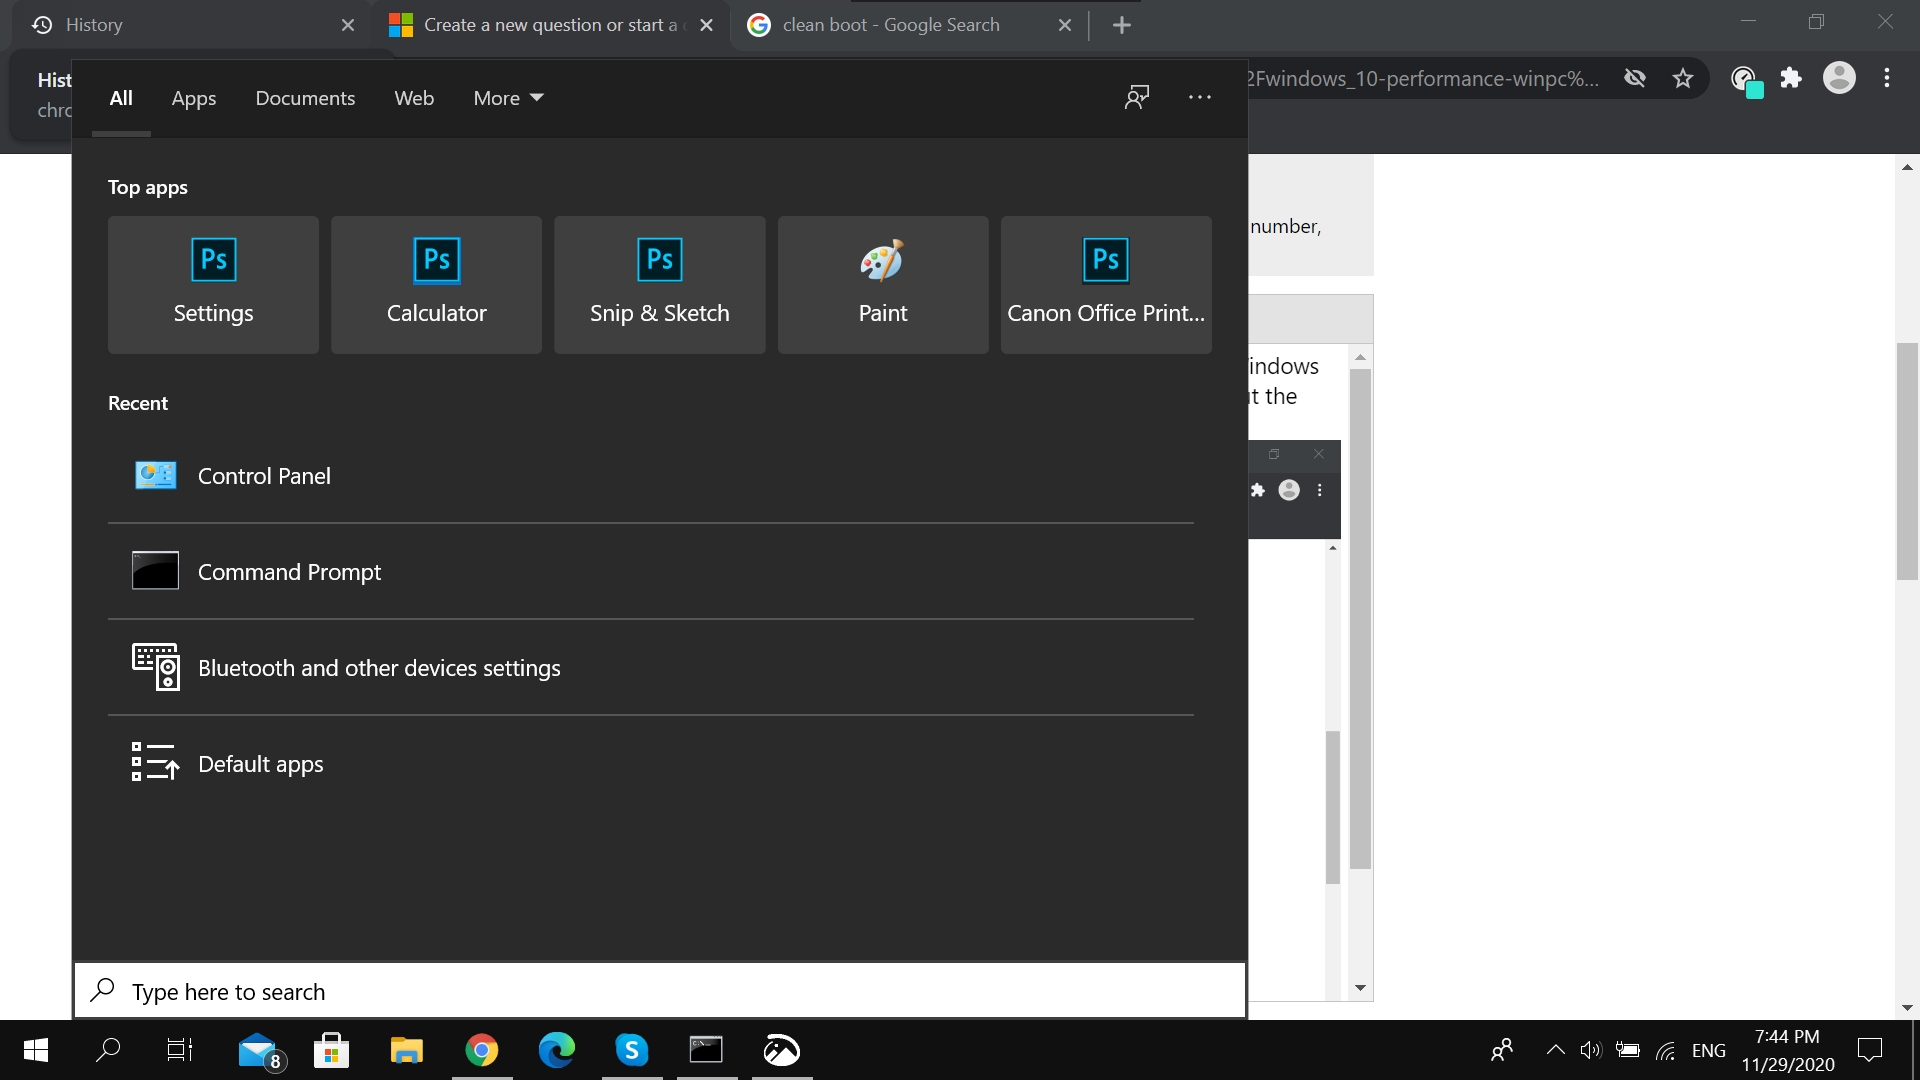Open Bluetooth and other devices settings

click(651, 668)
